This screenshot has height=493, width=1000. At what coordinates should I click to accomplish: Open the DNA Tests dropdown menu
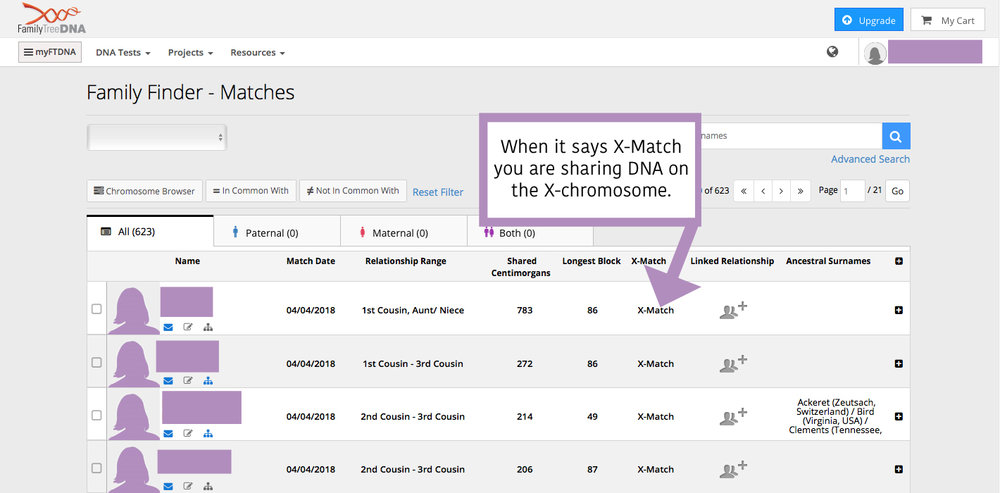[123, 53]
